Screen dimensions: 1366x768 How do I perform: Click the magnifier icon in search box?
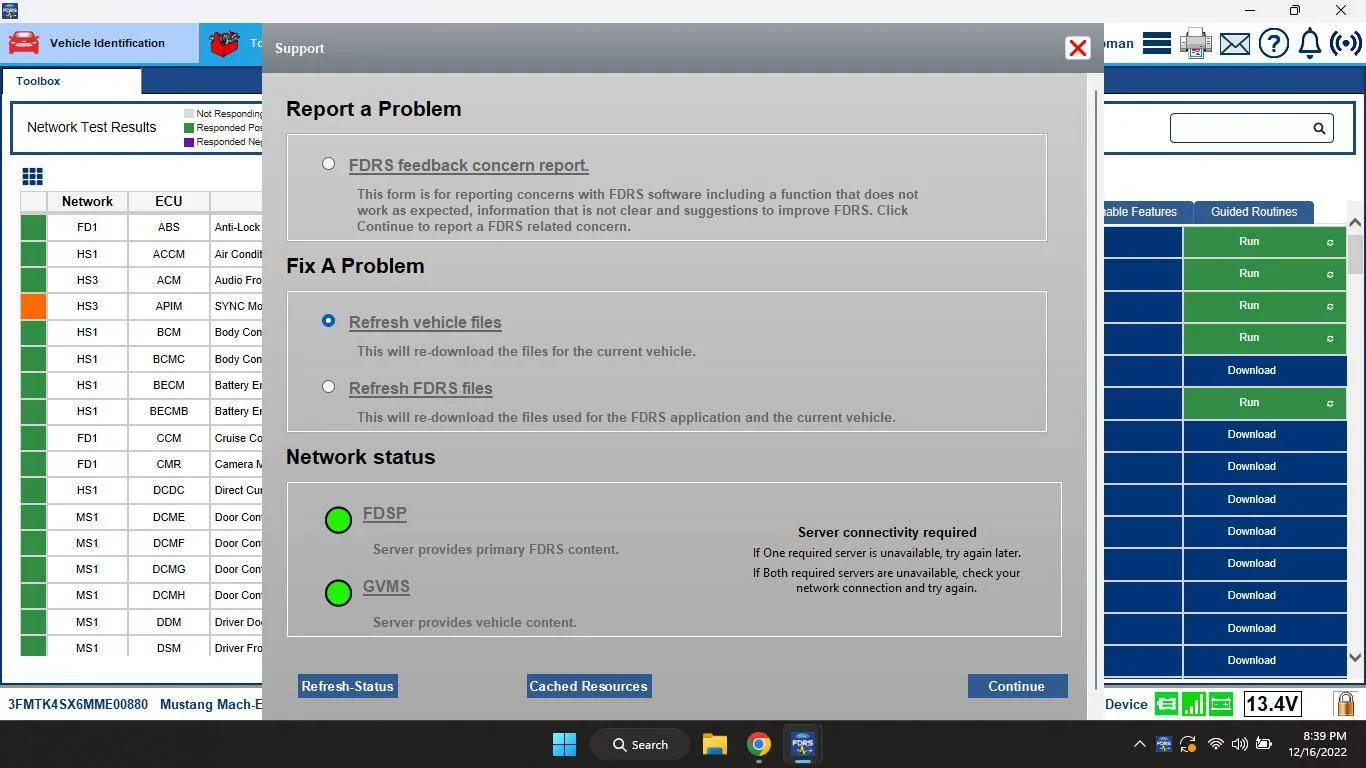click(x=1319, y=128)
